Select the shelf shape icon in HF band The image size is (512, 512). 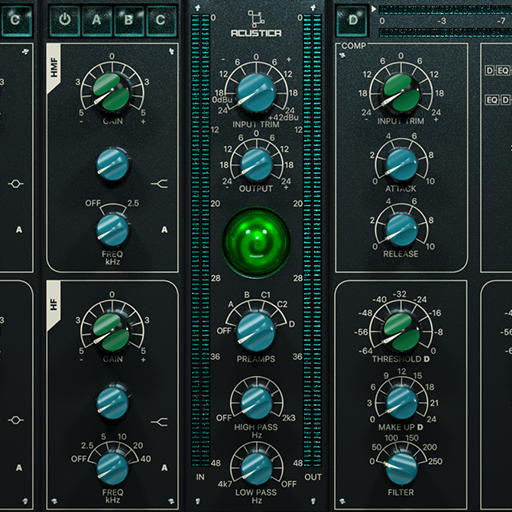click(159, 422)
